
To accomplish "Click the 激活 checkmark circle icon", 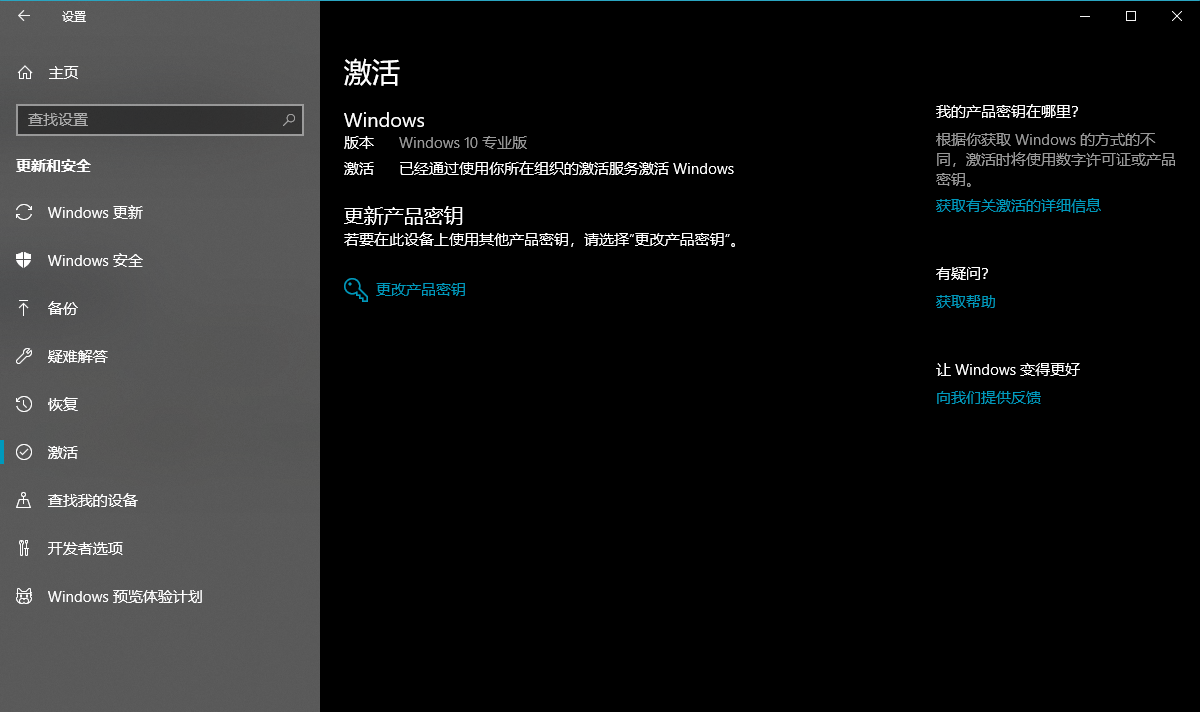I will [25, 452].
